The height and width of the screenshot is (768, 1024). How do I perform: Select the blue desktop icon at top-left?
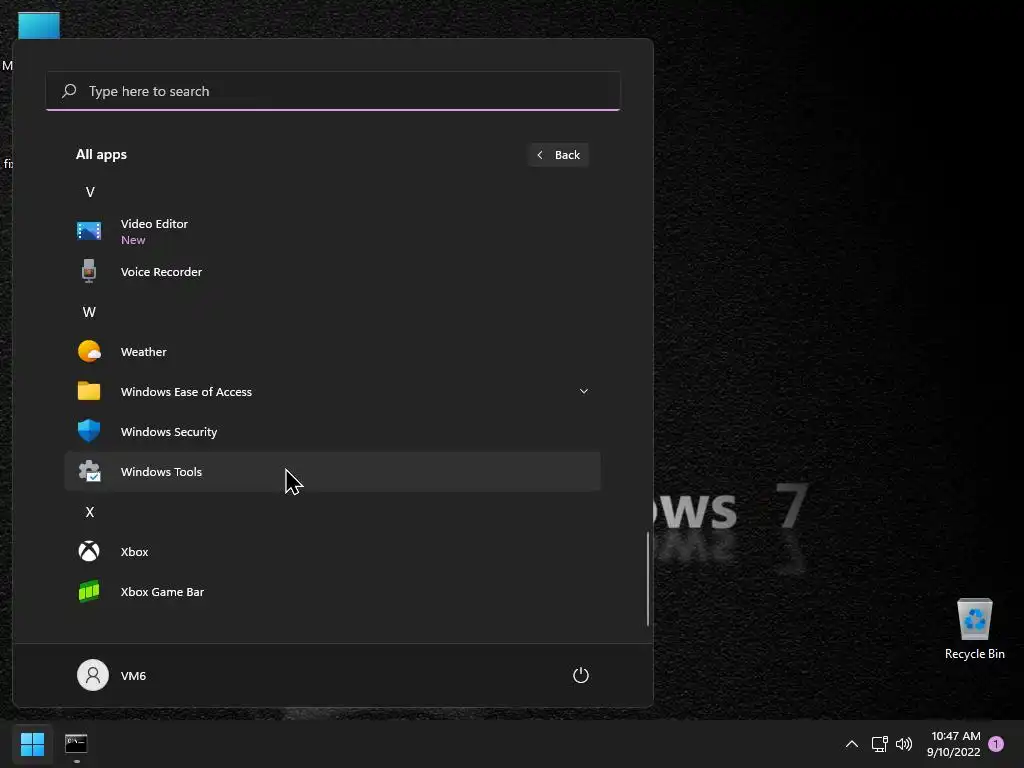click(39, 25)
